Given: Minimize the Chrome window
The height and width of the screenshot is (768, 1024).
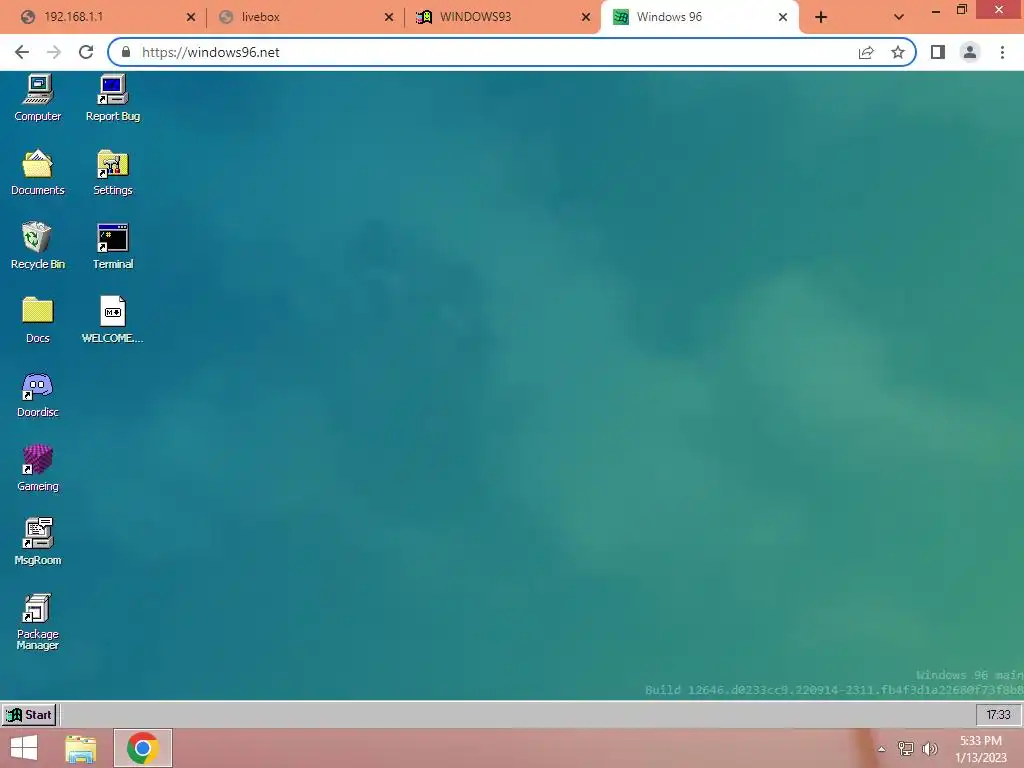Looking at the screenshot, I should [936, 10].
